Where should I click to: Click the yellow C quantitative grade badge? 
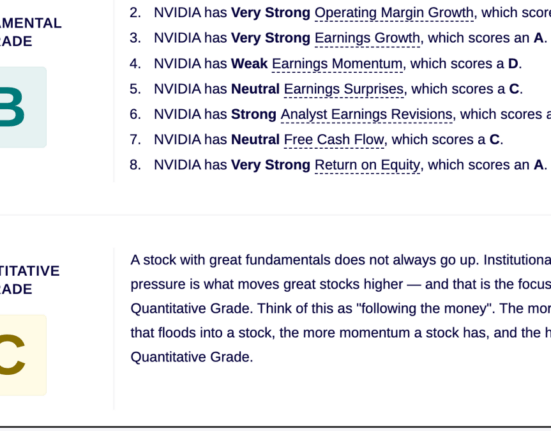(x=23, y=355)
